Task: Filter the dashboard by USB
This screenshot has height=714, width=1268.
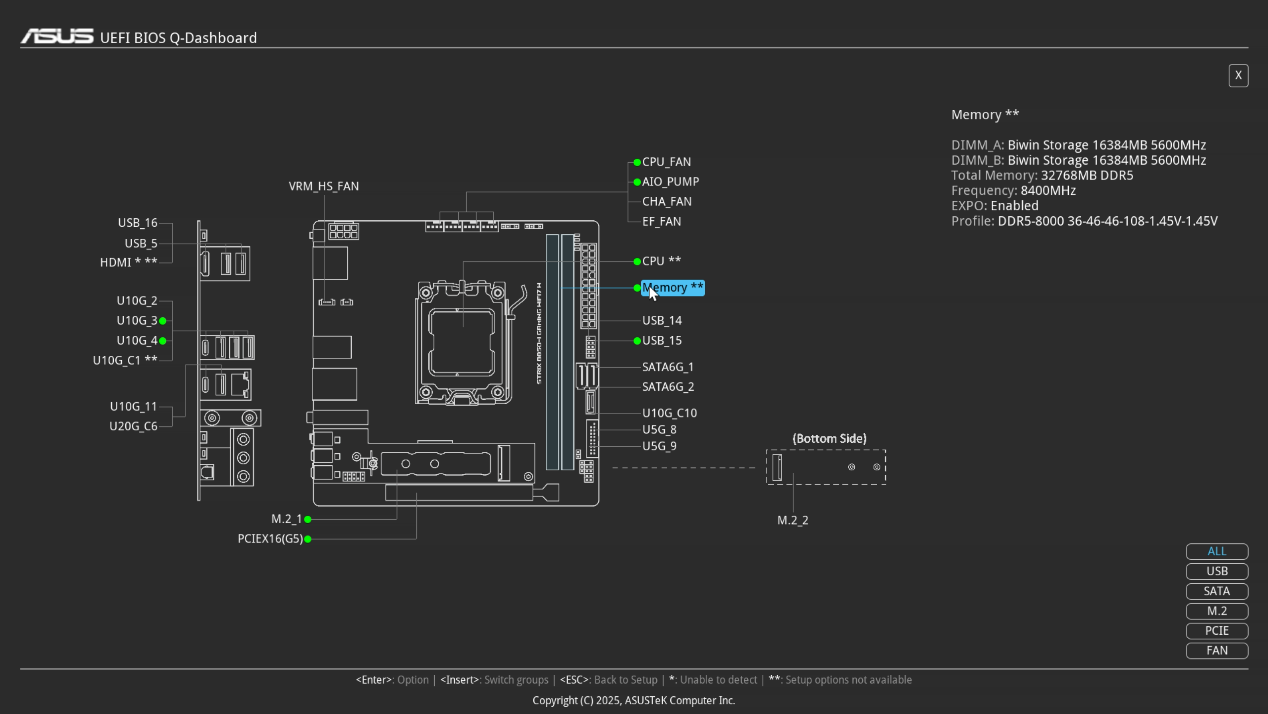Action: [x=1217, y=571]
